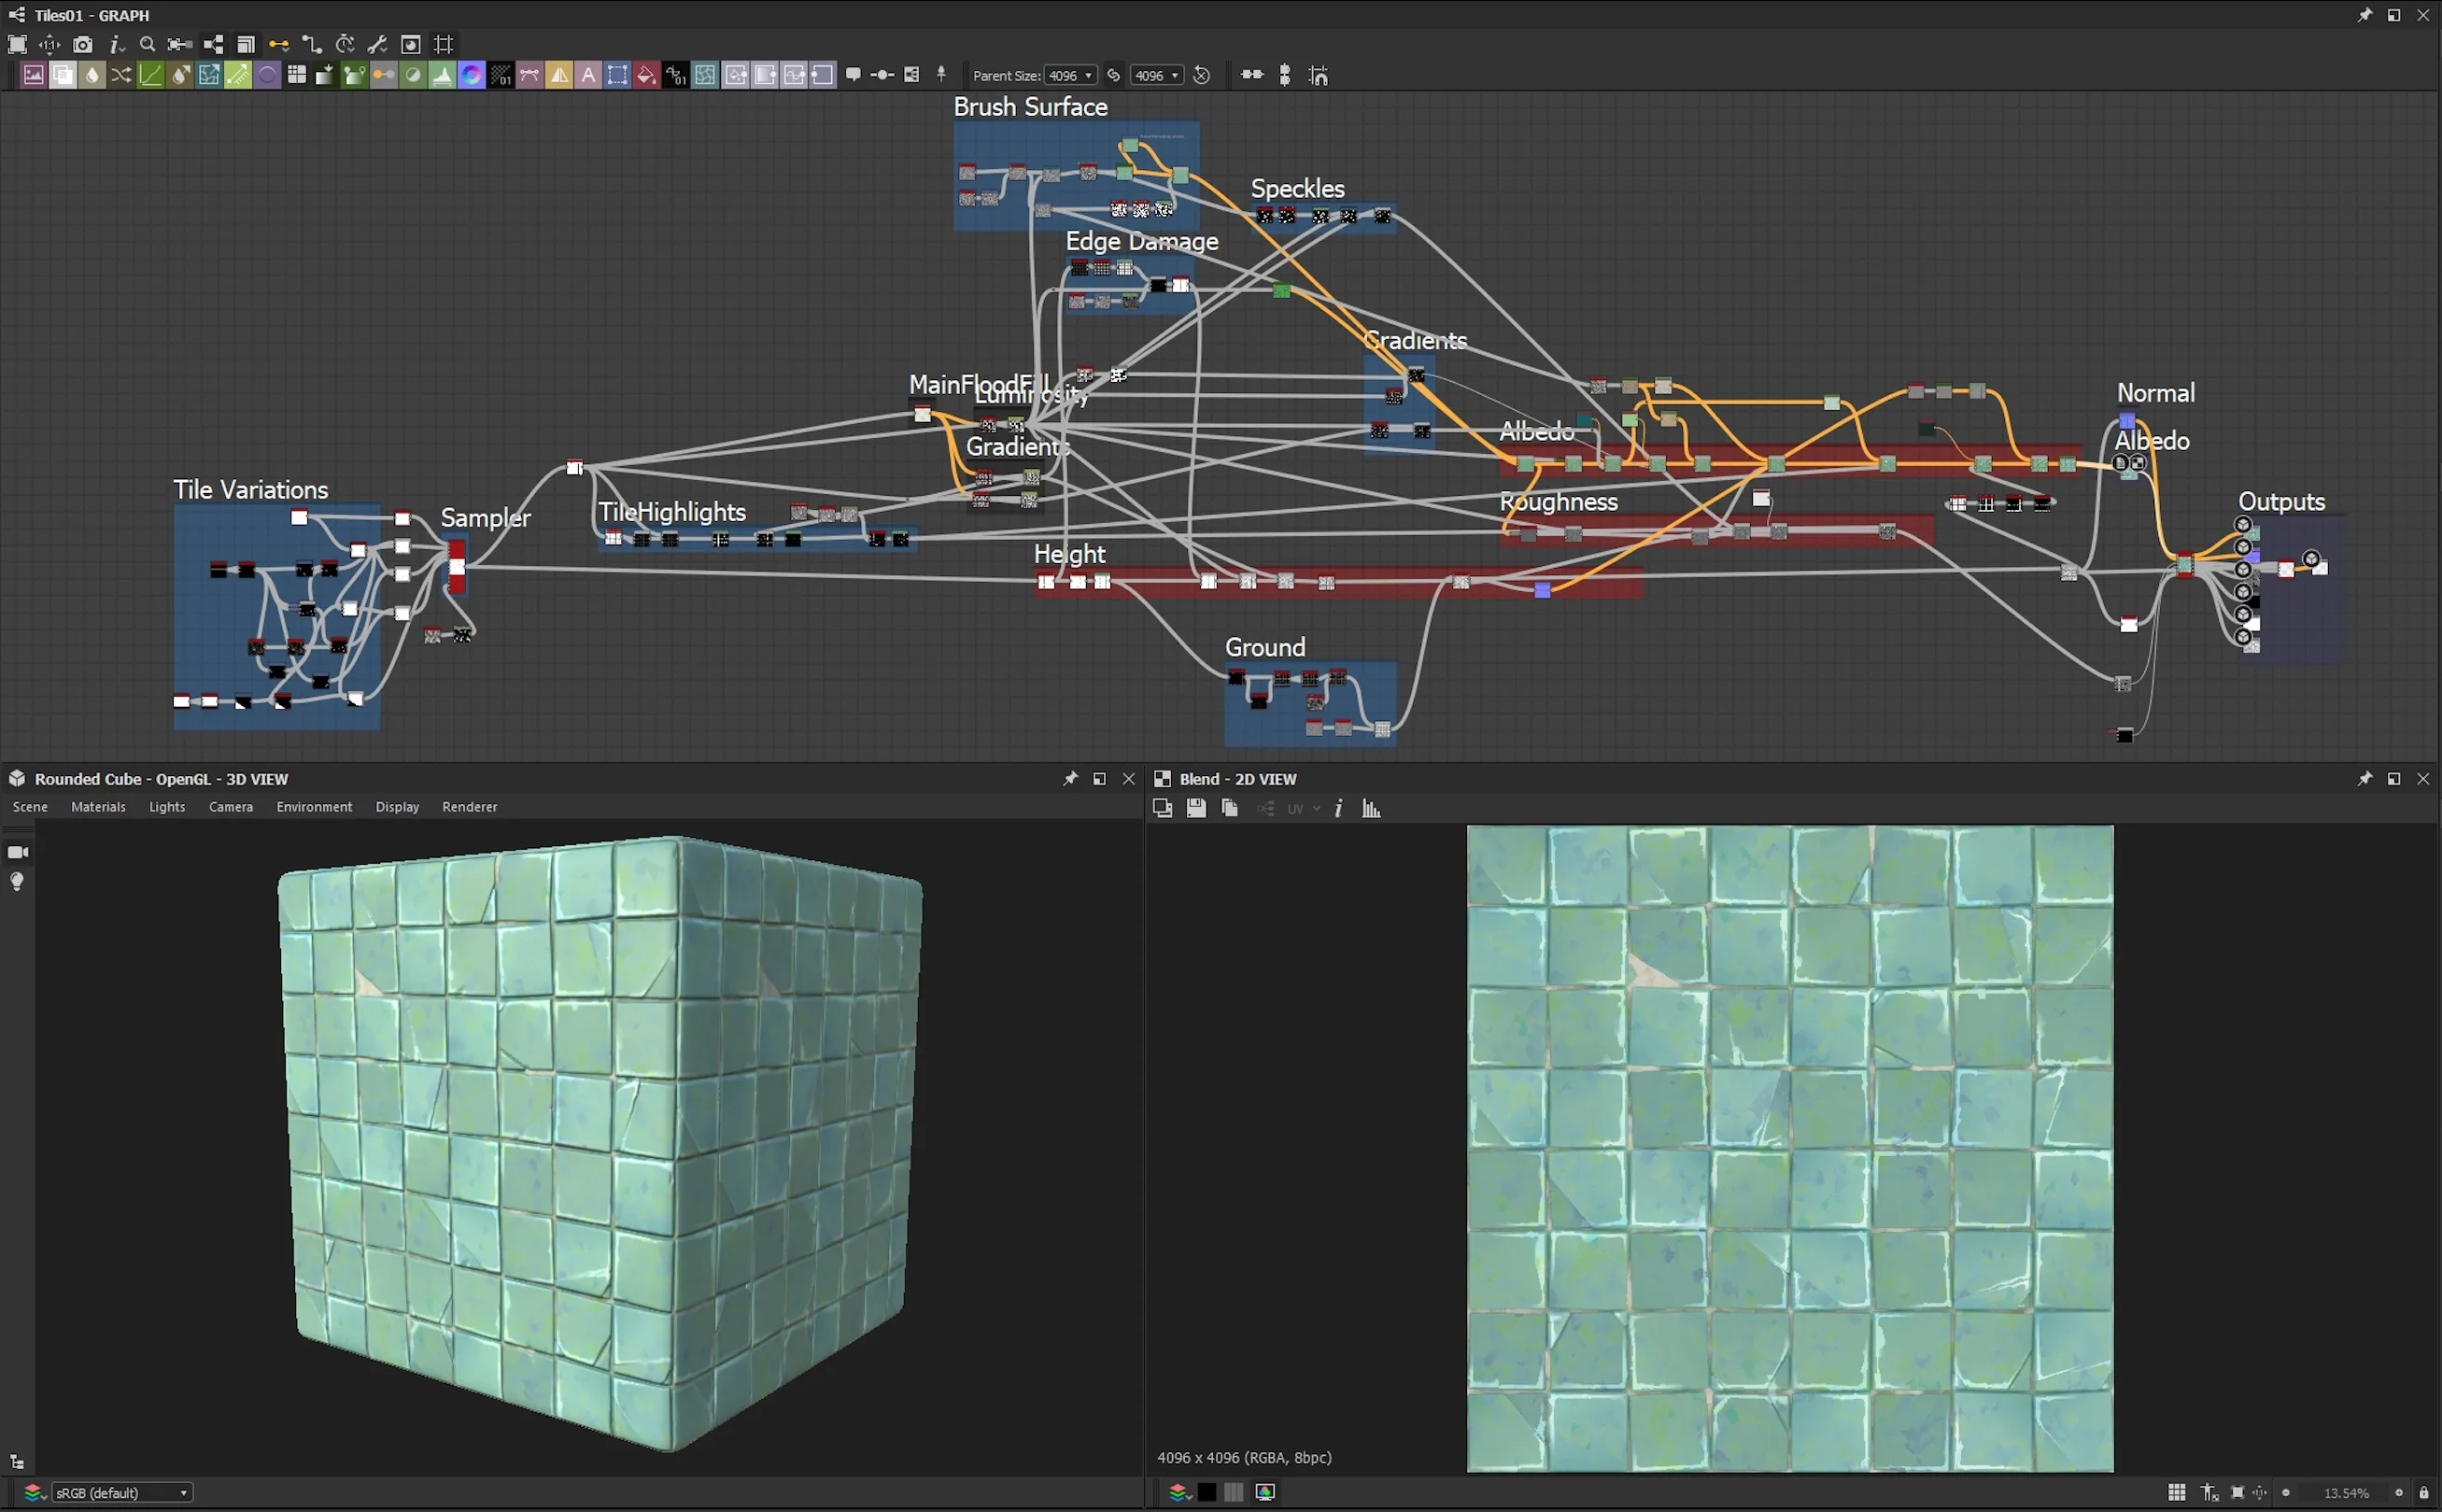Click the 13.54% zoom value field
The width and height of the screenshot is (2442, 1512).
coord(2346,1492)
